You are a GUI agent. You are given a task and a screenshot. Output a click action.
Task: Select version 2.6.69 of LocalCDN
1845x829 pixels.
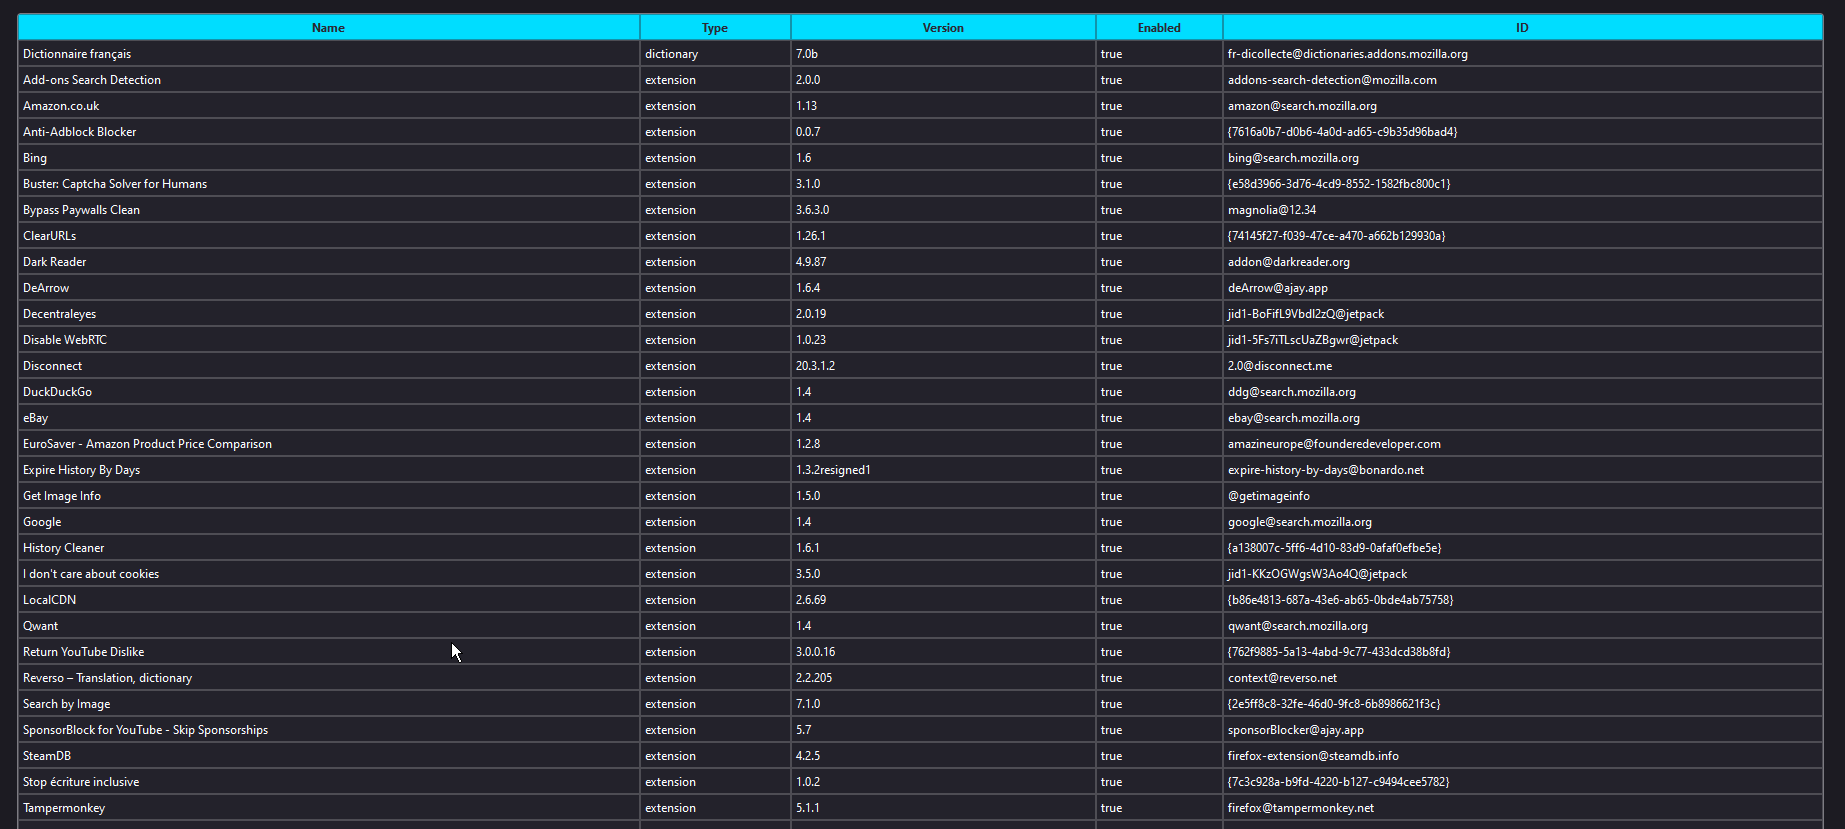(943, 600)
